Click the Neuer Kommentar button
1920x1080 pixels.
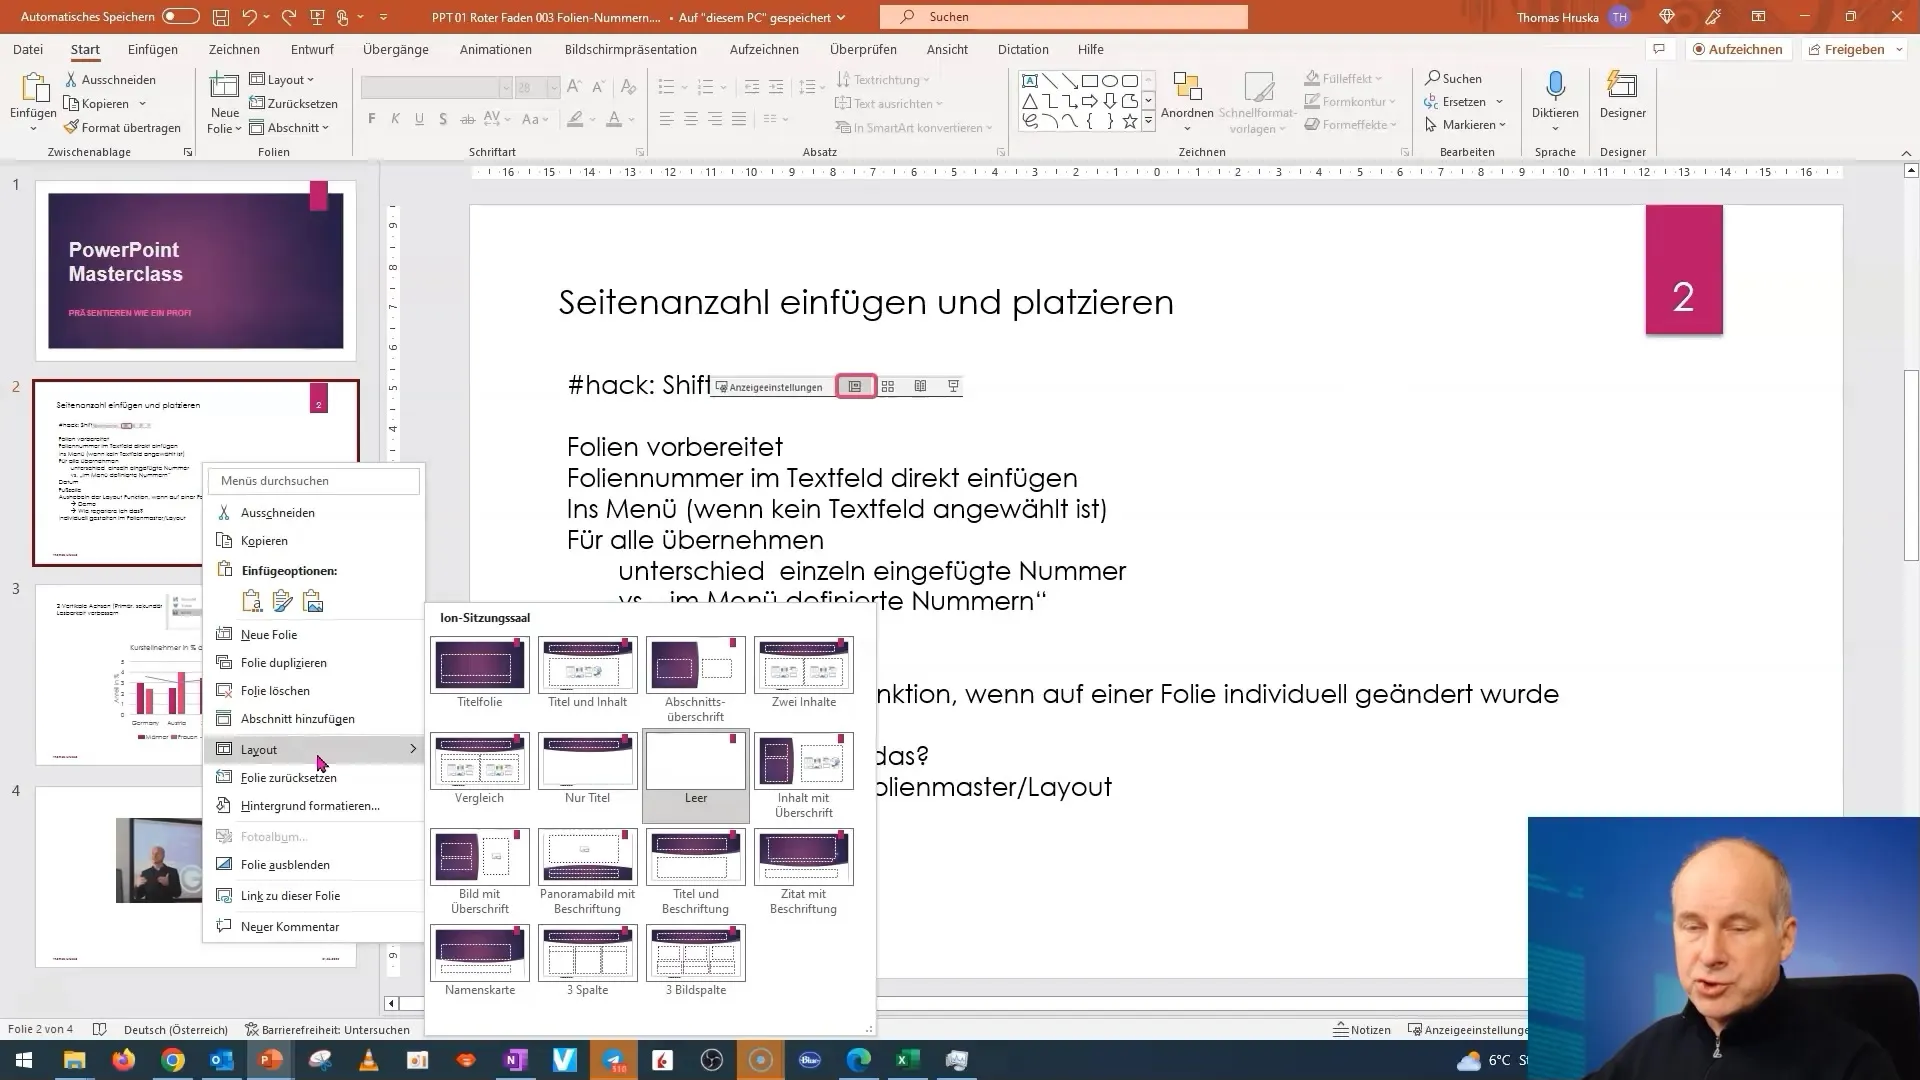290,926
